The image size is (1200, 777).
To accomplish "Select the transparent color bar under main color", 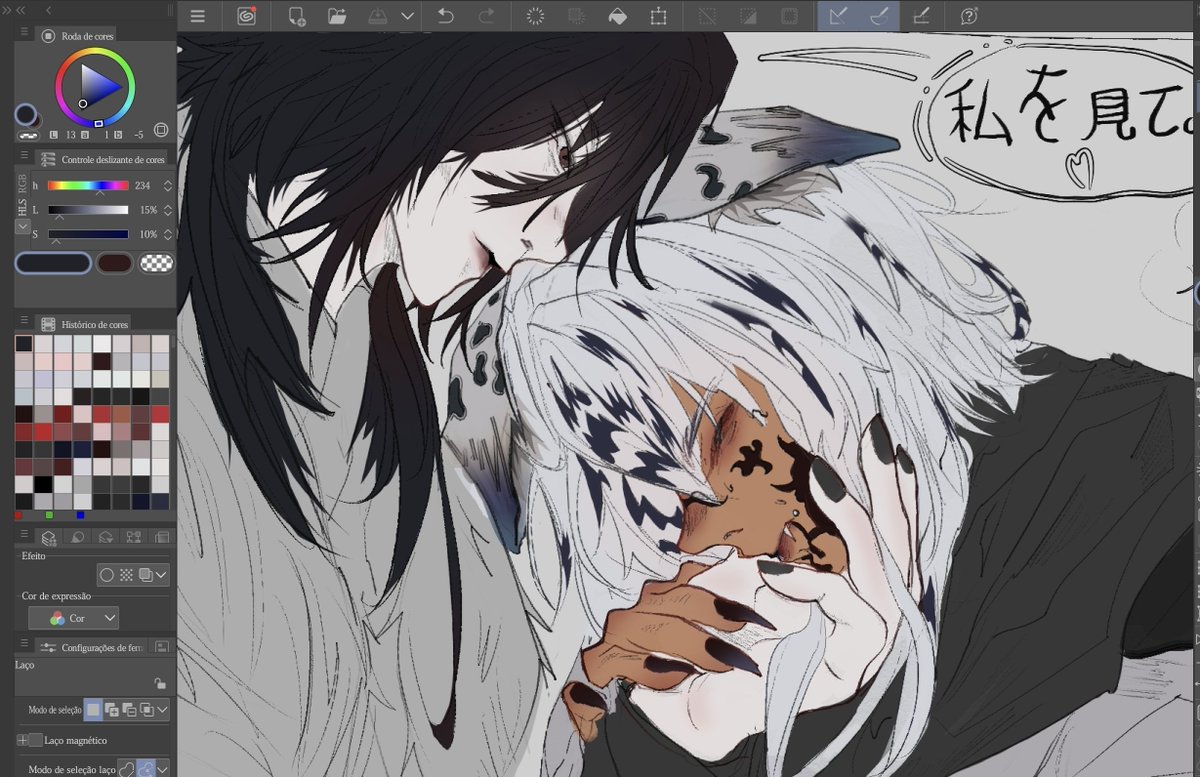I will (x=28, y=133).
